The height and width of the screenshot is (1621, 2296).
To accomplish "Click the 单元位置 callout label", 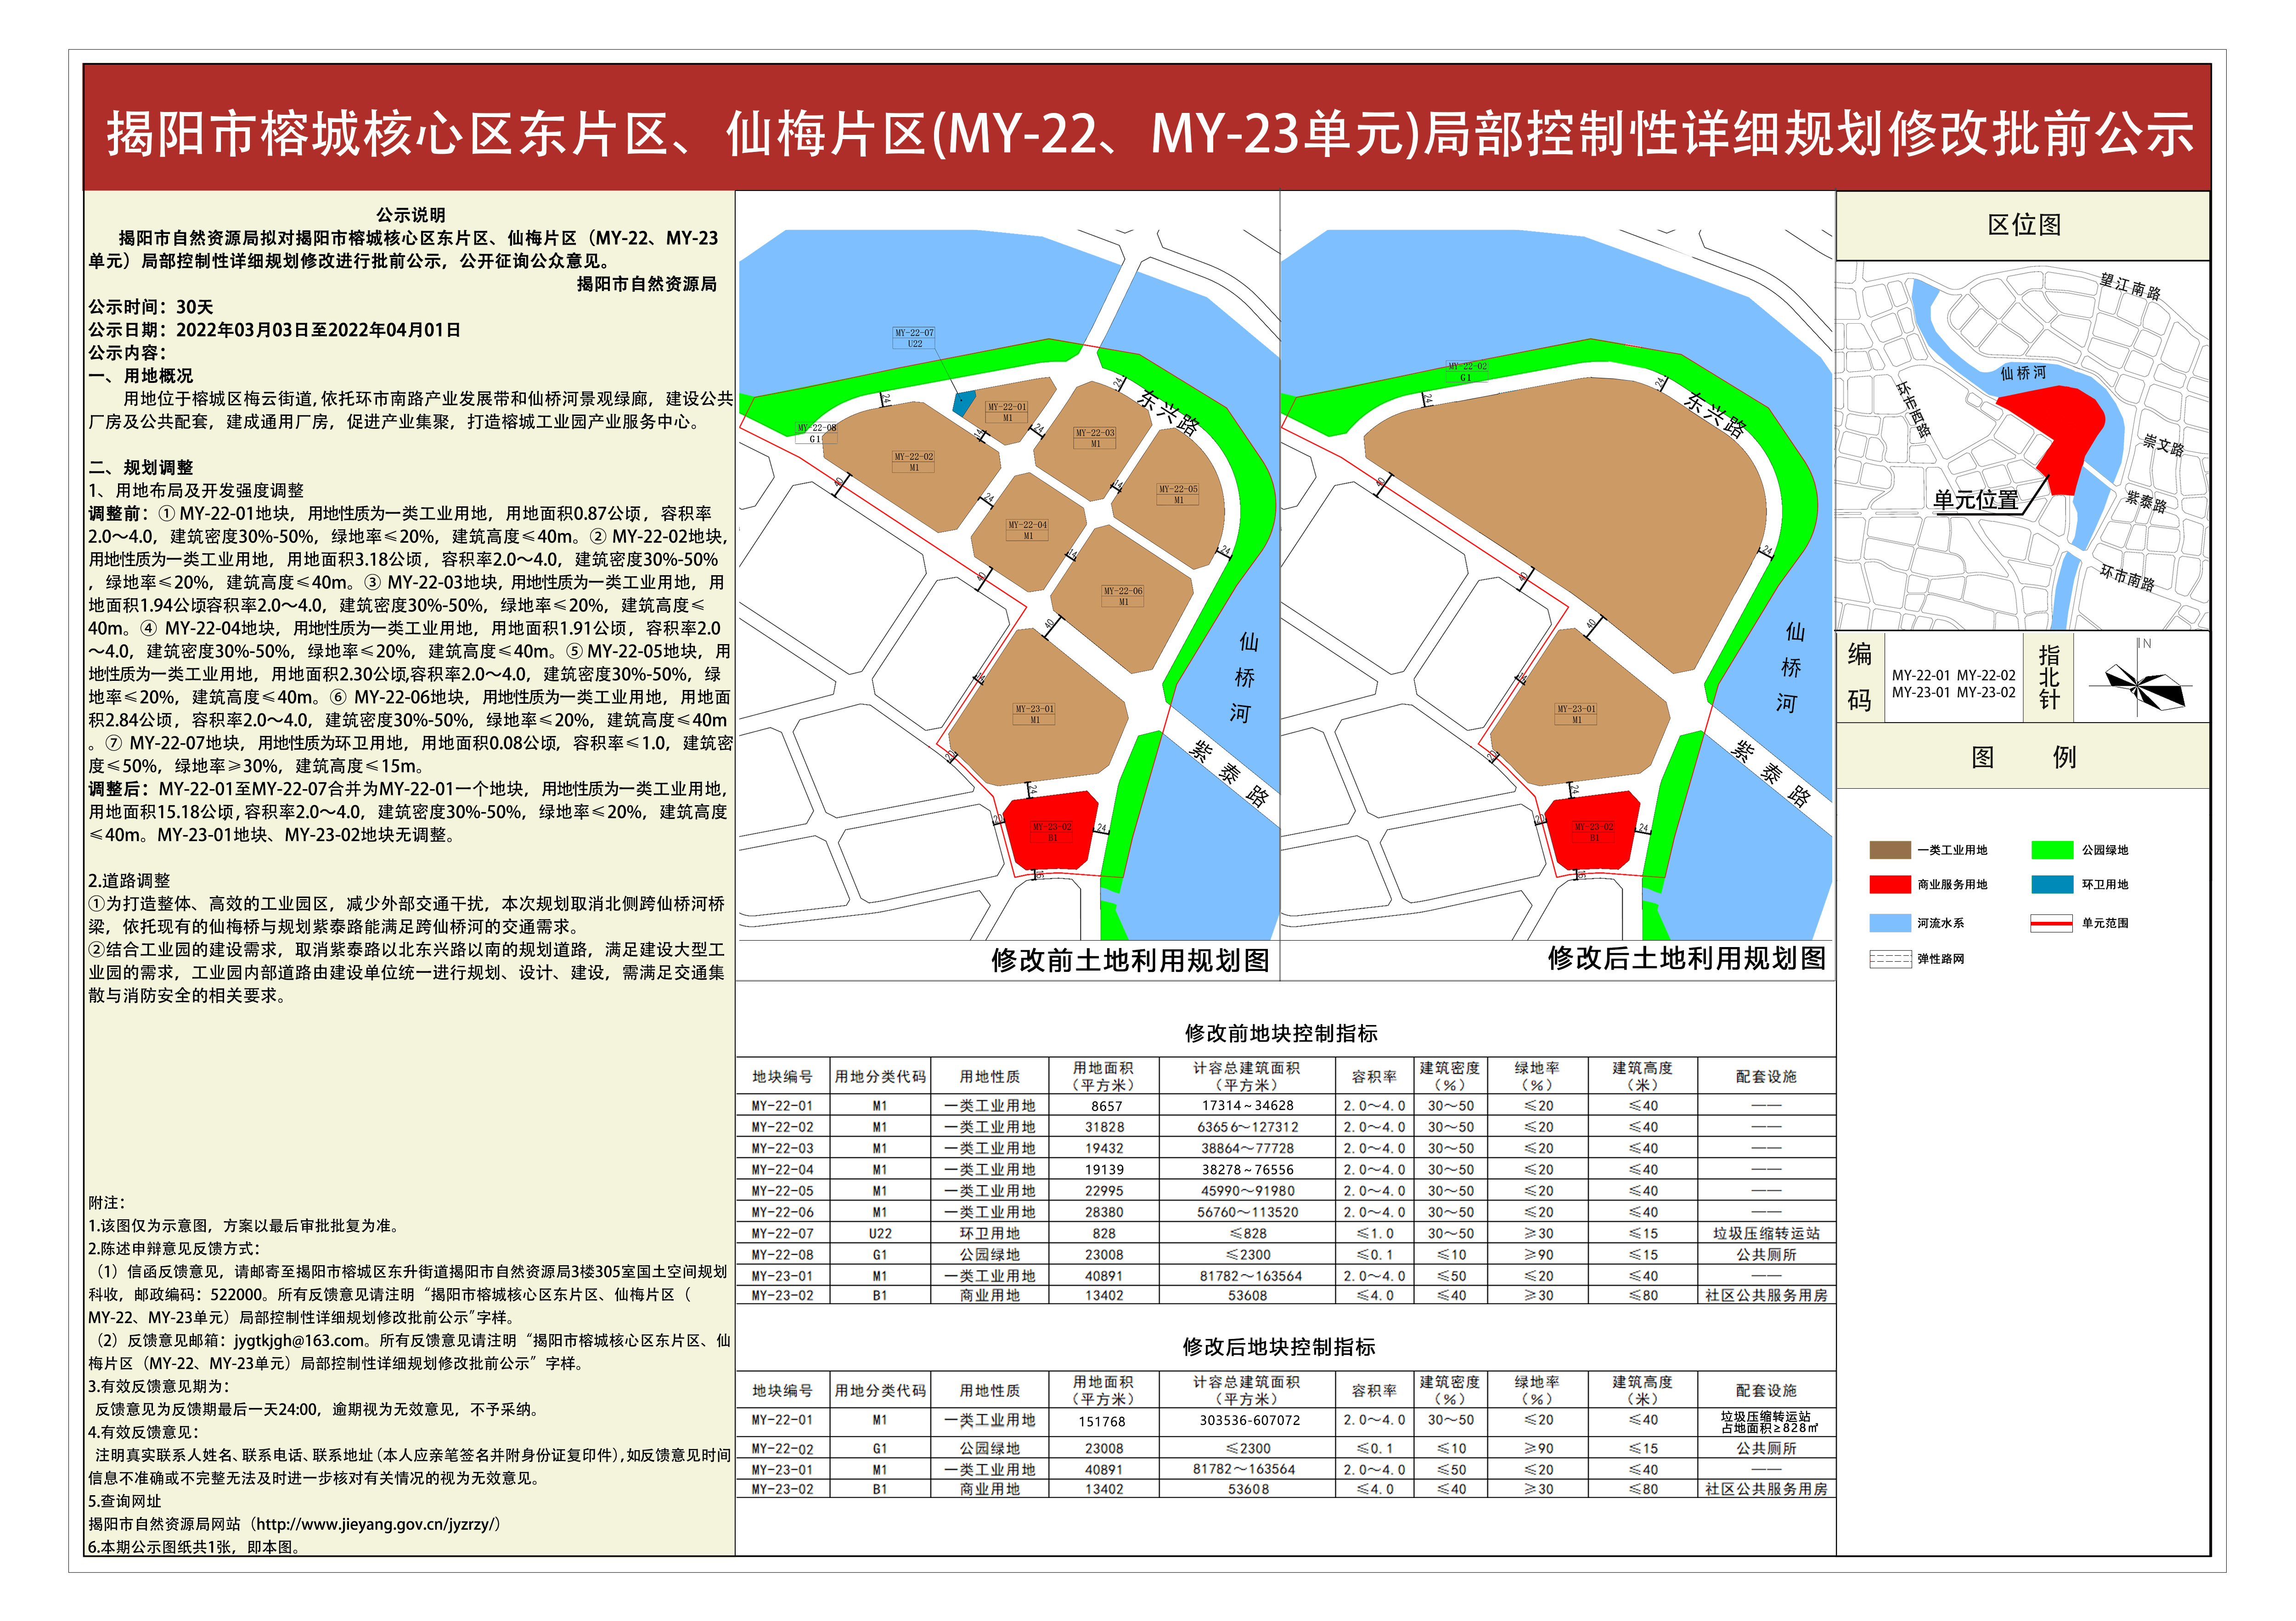I will (x=1975, y=500).
